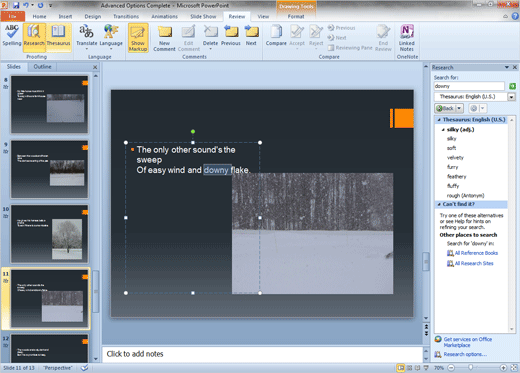This screenshot has height=373, width=520.
Task: Open the Transitions ribbon tab
Action: point(126,16)
